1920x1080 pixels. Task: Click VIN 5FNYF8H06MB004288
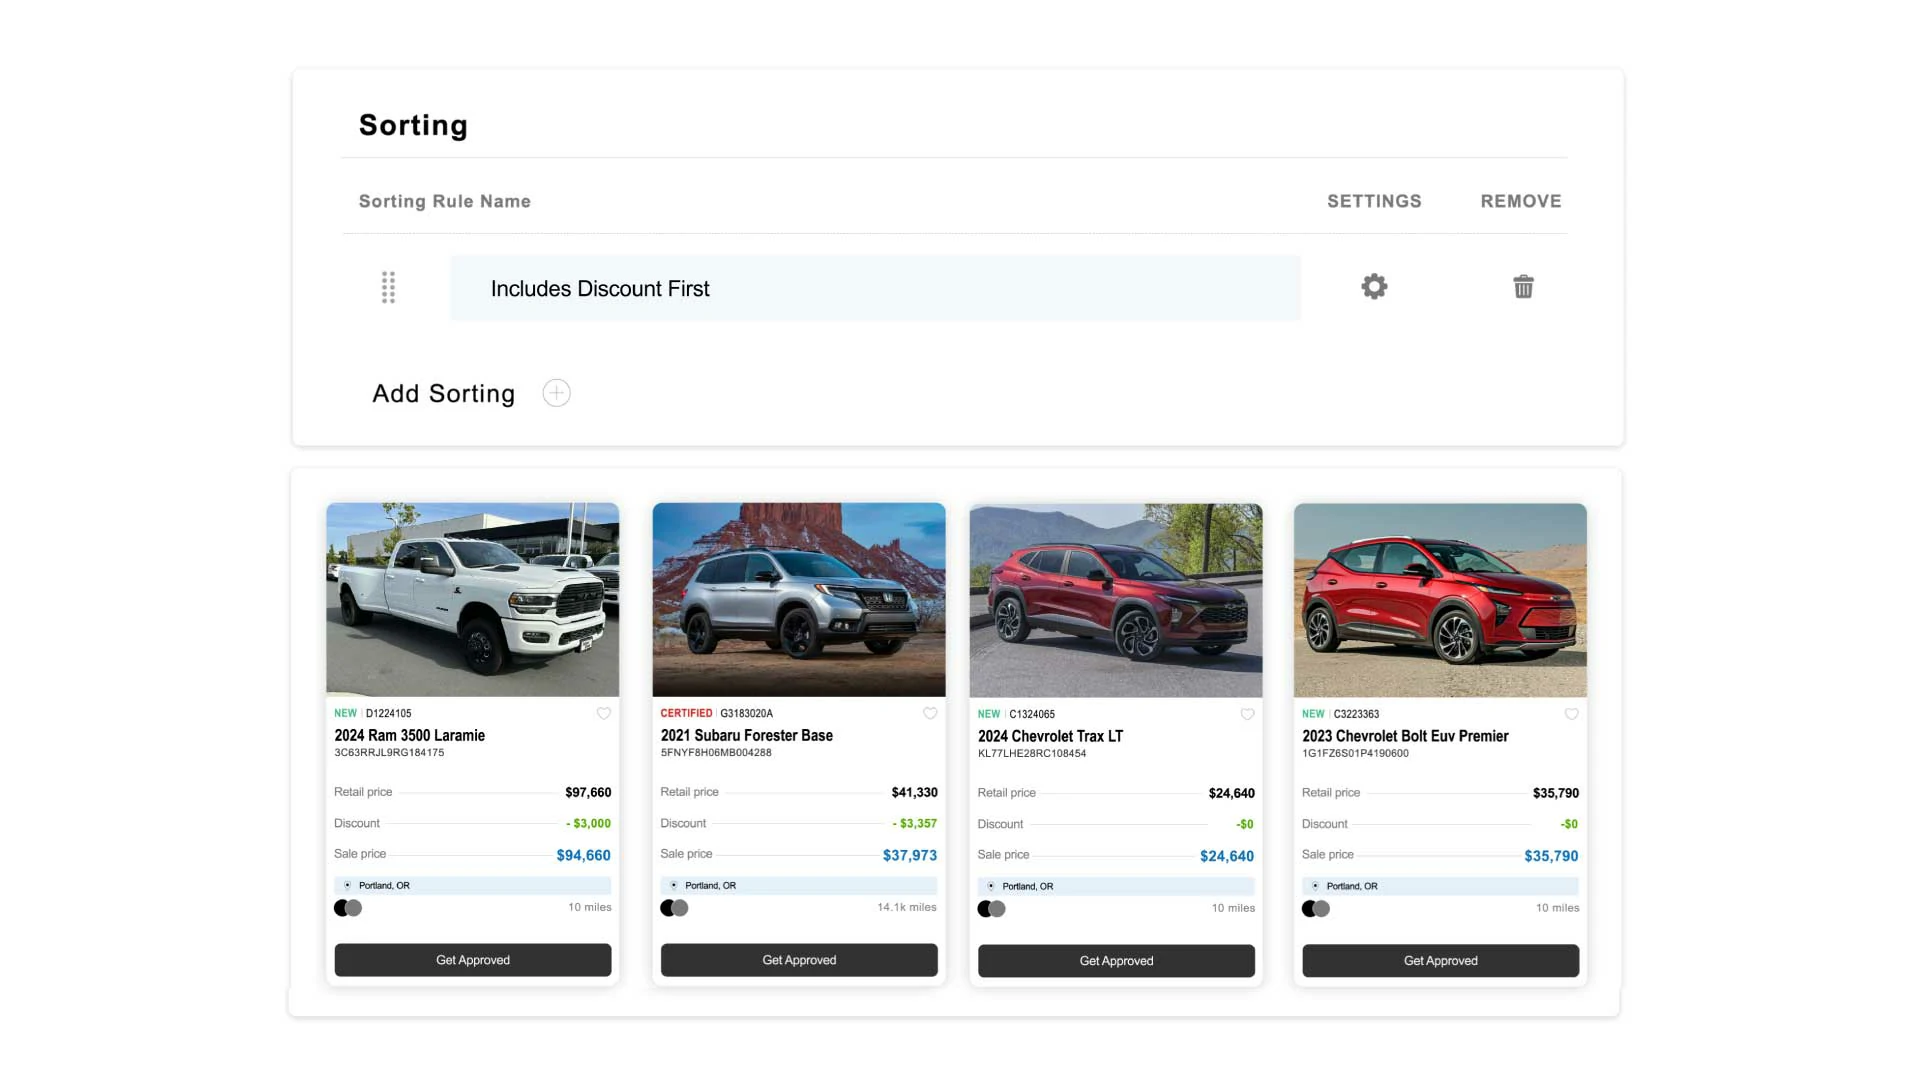pyautogui.click(x=716, y=753)
